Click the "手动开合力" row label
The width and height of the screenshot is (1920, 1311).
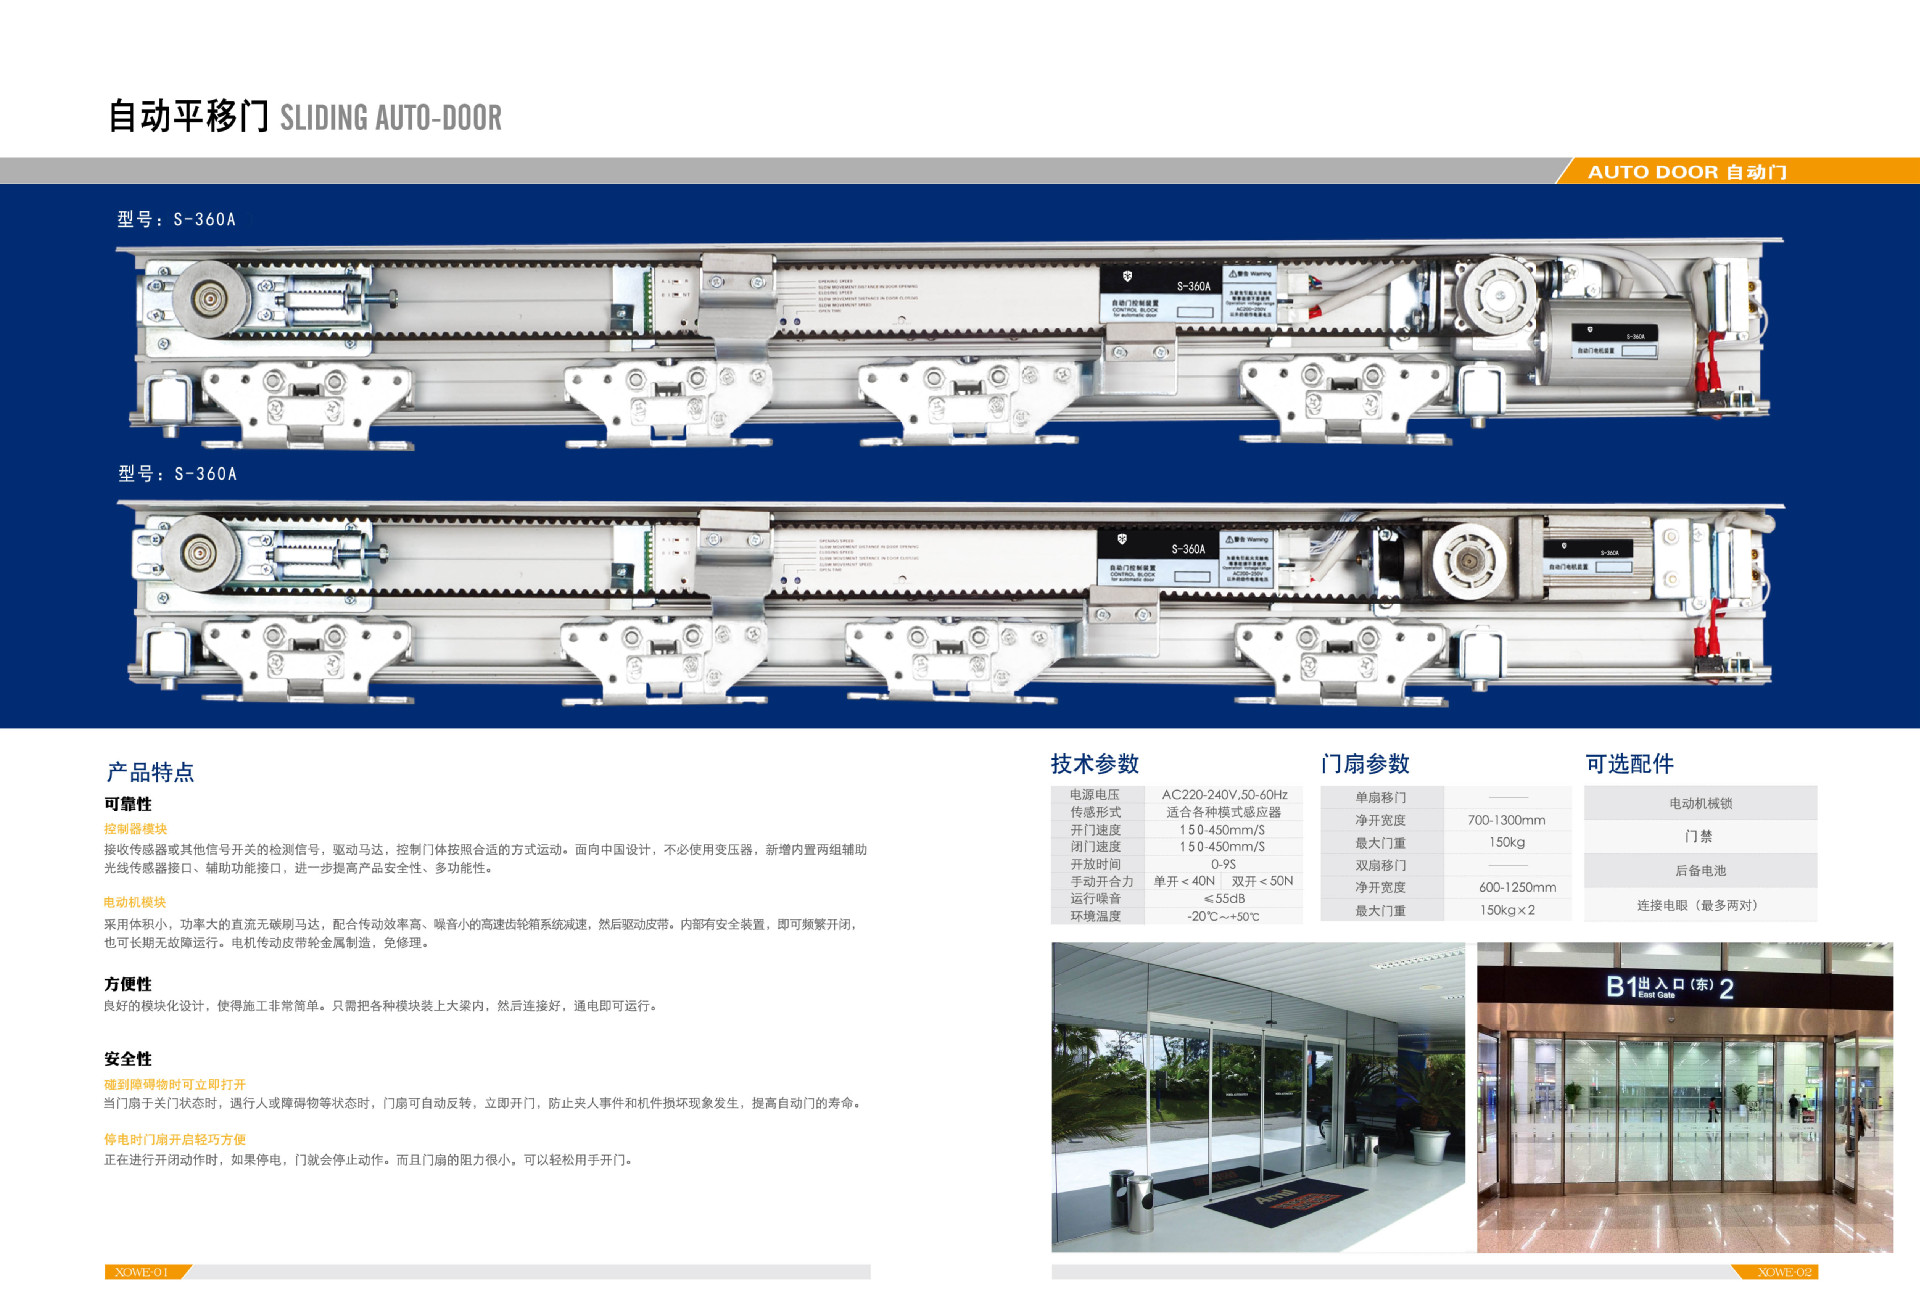pyautogui.click(x=1102, y=881)
